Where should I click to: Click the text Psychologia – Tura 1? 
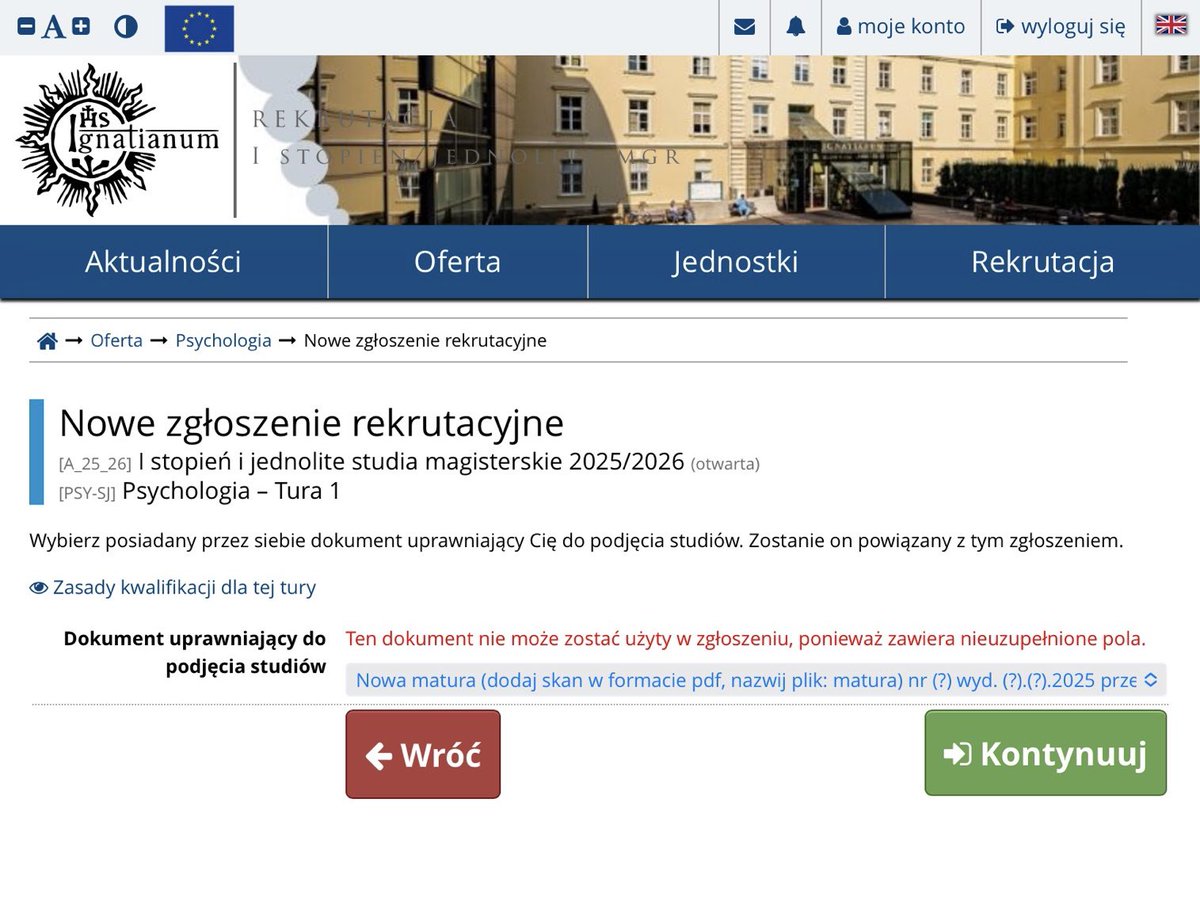coord(231,491)
